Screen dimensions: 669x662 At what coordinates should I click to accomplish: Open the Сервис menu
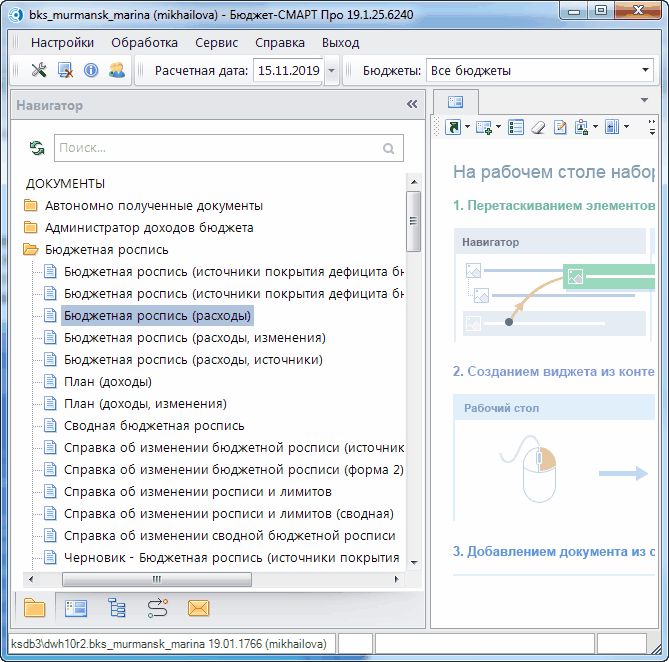point(216,43)
